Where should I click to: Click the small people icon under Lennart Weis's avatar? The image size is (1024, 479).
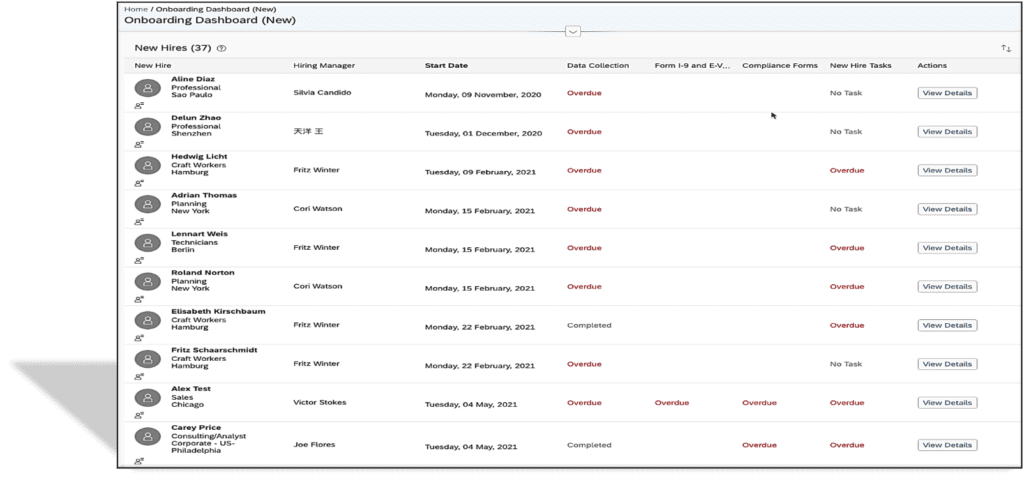pos(139,261)
